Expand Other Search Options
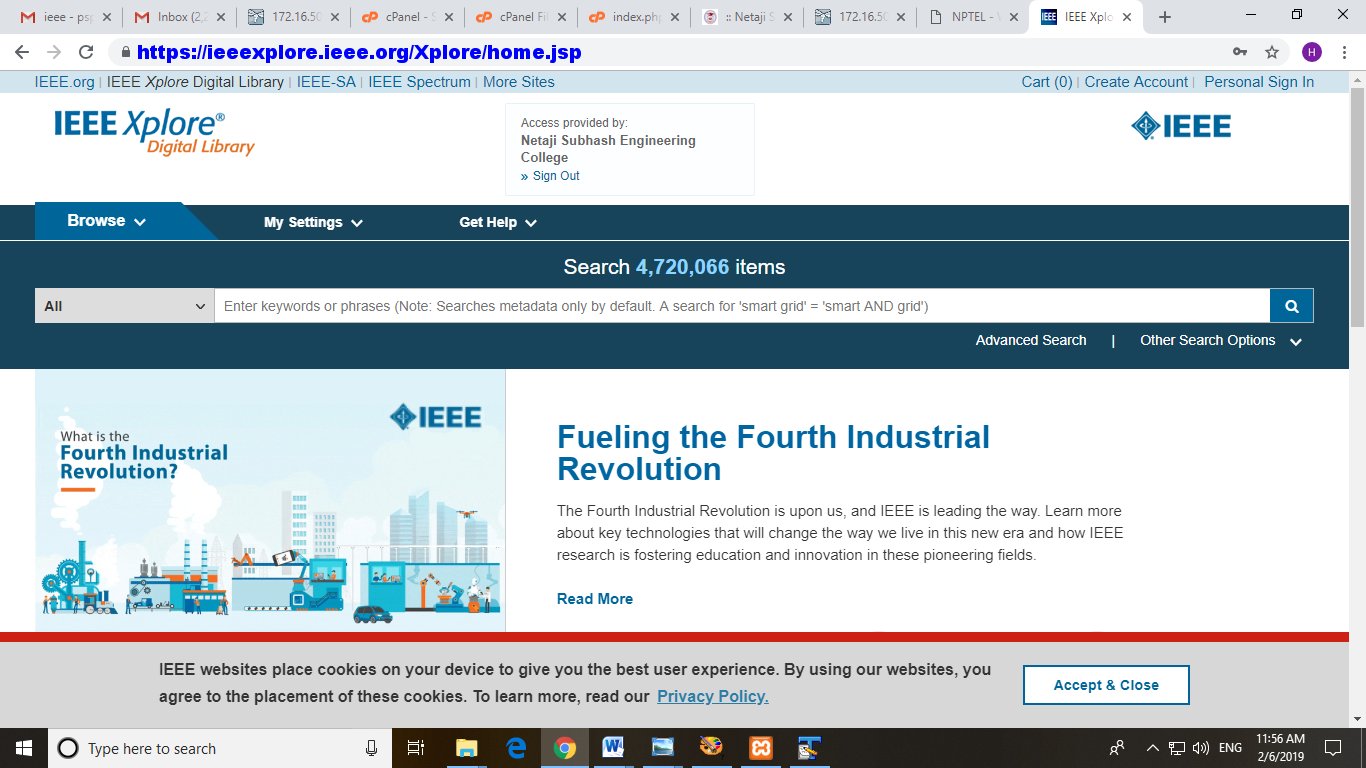 click(x=1220, y=341)
